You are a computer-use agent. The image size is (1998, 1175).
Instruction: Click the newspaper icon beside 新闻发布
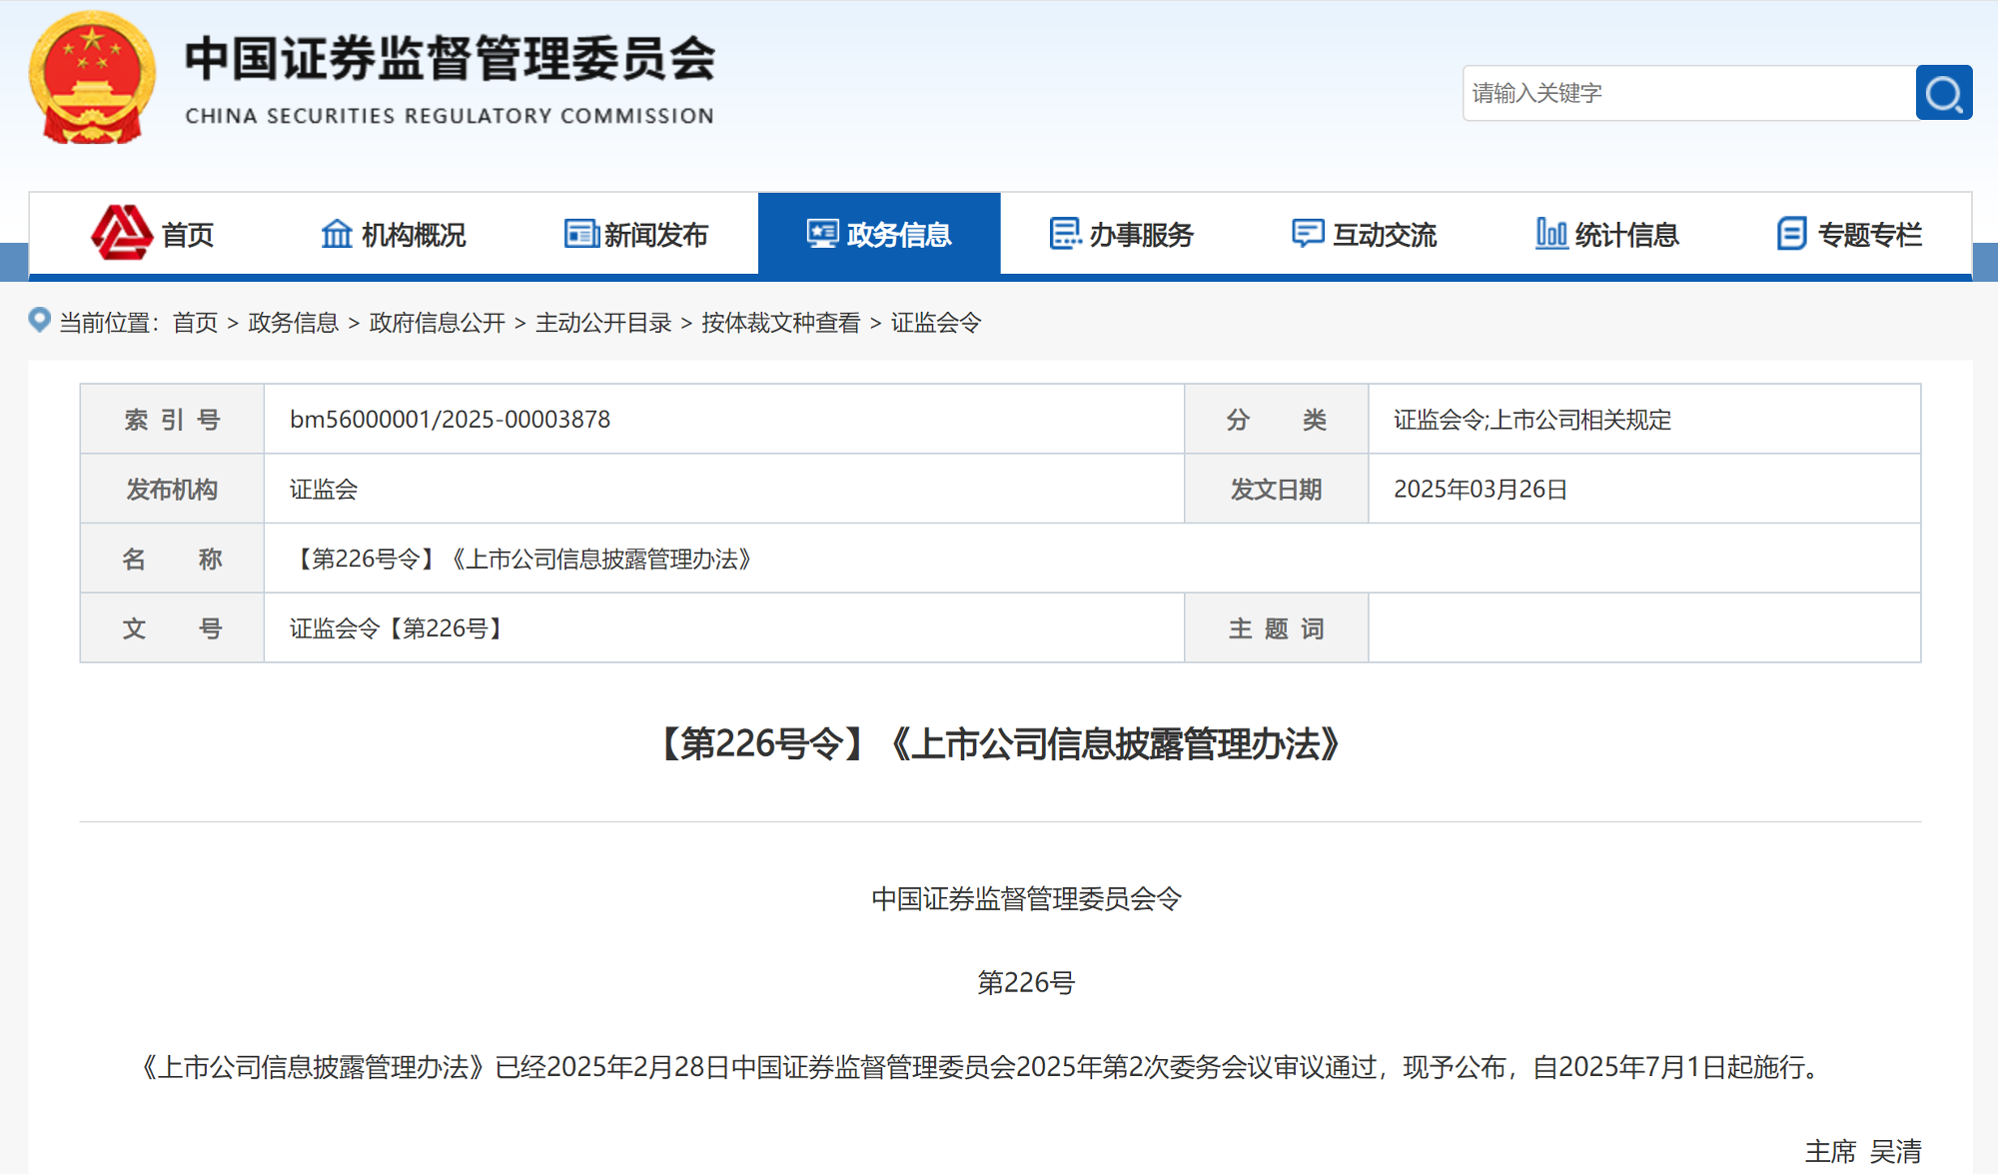pyautogui.click(x=580, y=234)
